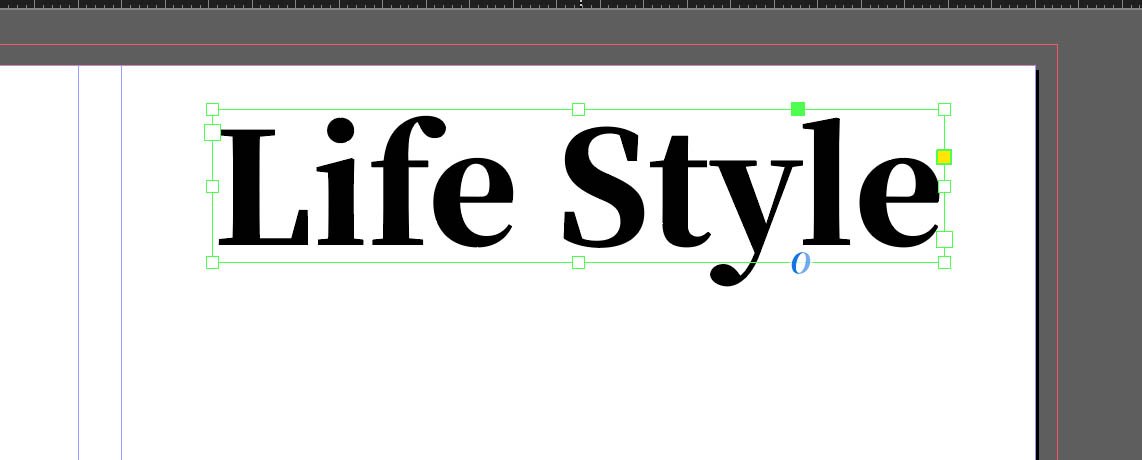Click the right-middle resize handle

[x=944, y=186]
